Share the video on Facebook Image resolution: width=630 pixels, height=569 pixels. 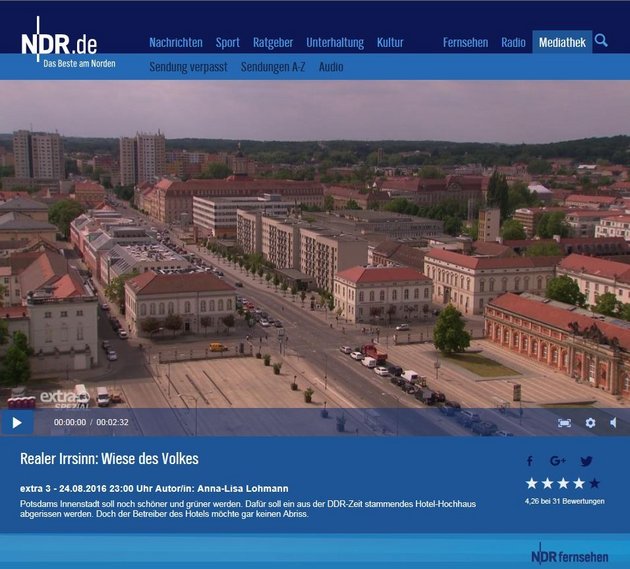[x=530, y=461]
